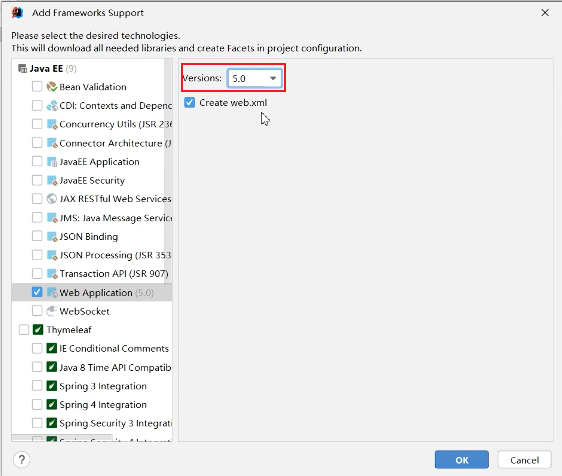
Task: Confirm with the OK button
Action: [462, 460]
